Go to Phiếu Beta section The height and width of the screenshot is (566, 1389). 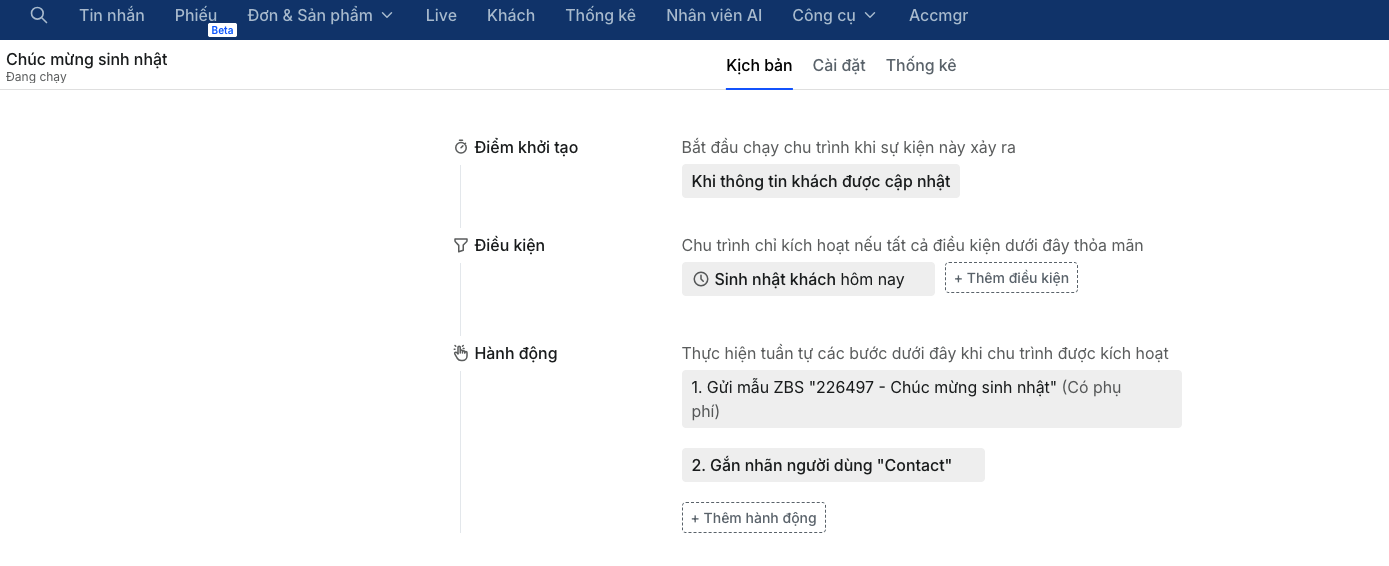(x=196, y=15)
